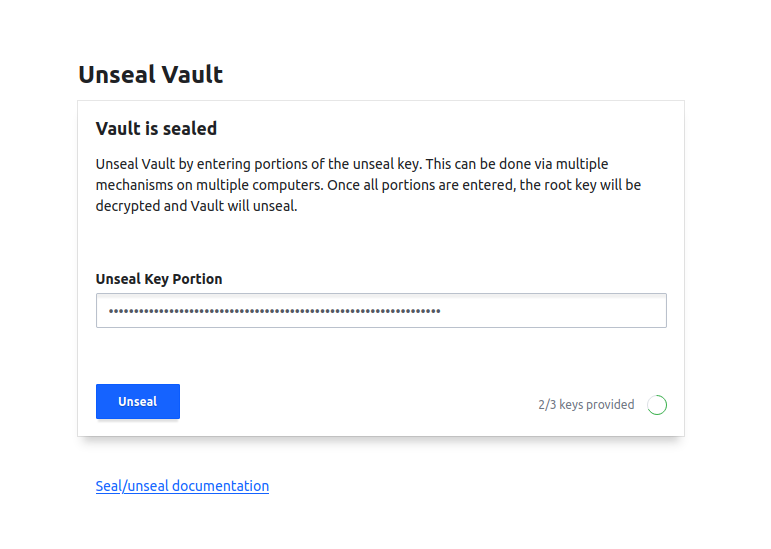This screenshot has height=549, width=771.
Task: Click the description line starting "decrypted and Vault"
Action: tap(196, 208)
